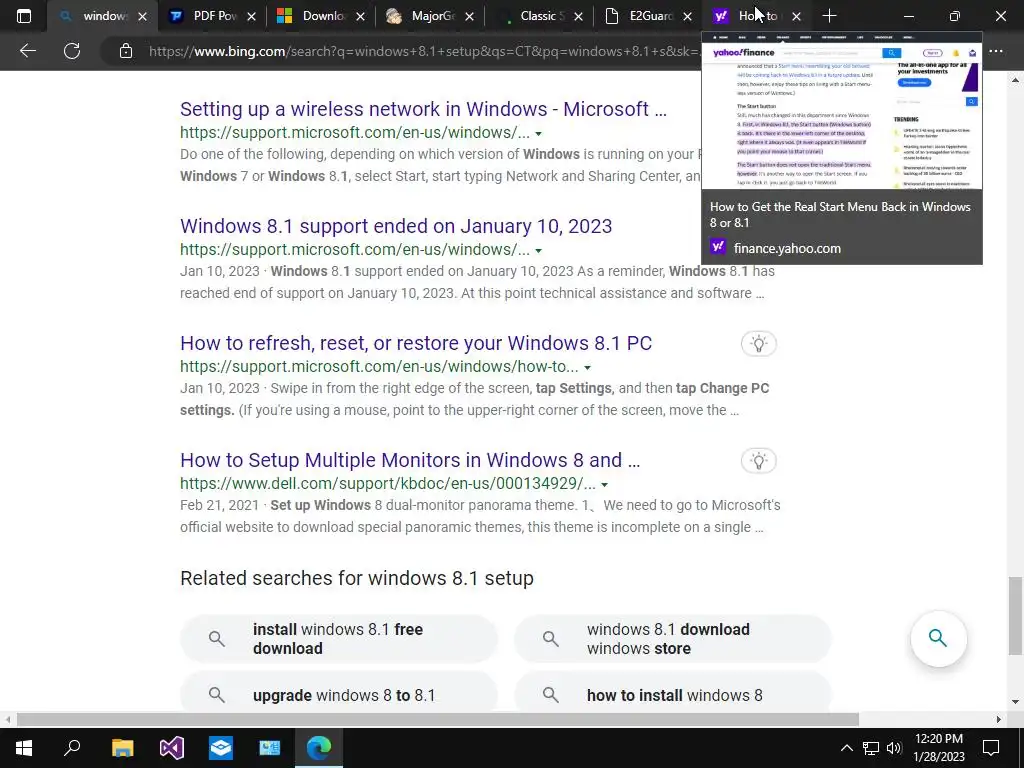Click the vertical page scrollbar thumb
Image resolution: width=1024 pixels, height=768 pixels.
tap(1016, 615)
